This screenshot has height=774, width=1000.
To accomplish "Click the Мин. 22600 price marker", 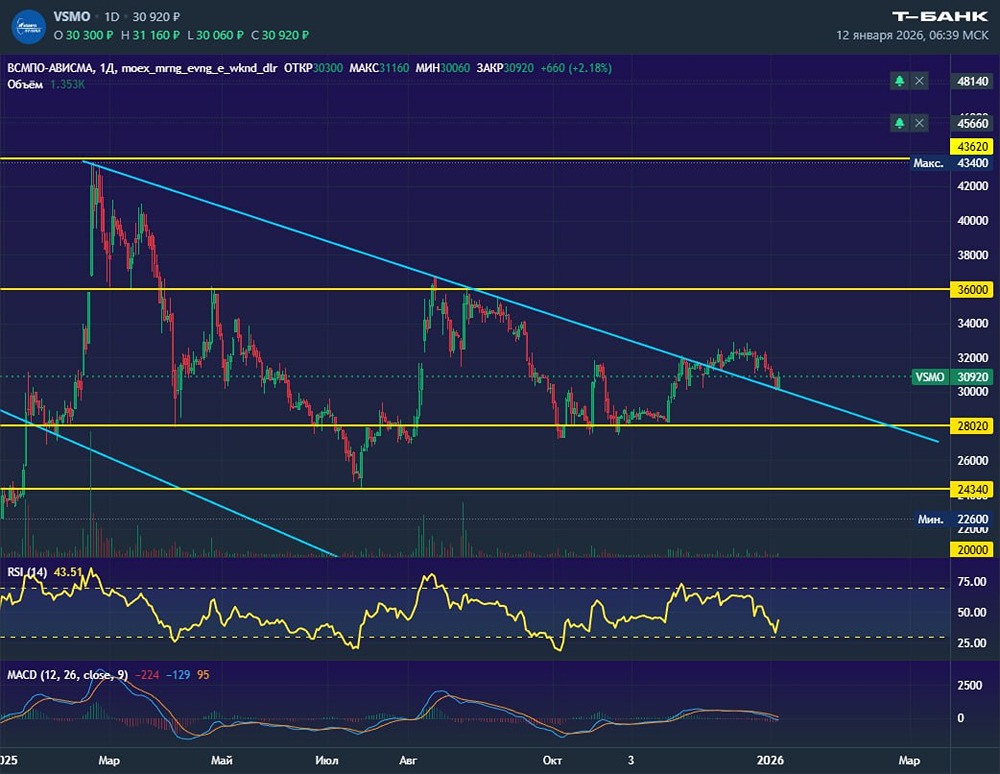I will click(953, 519).
